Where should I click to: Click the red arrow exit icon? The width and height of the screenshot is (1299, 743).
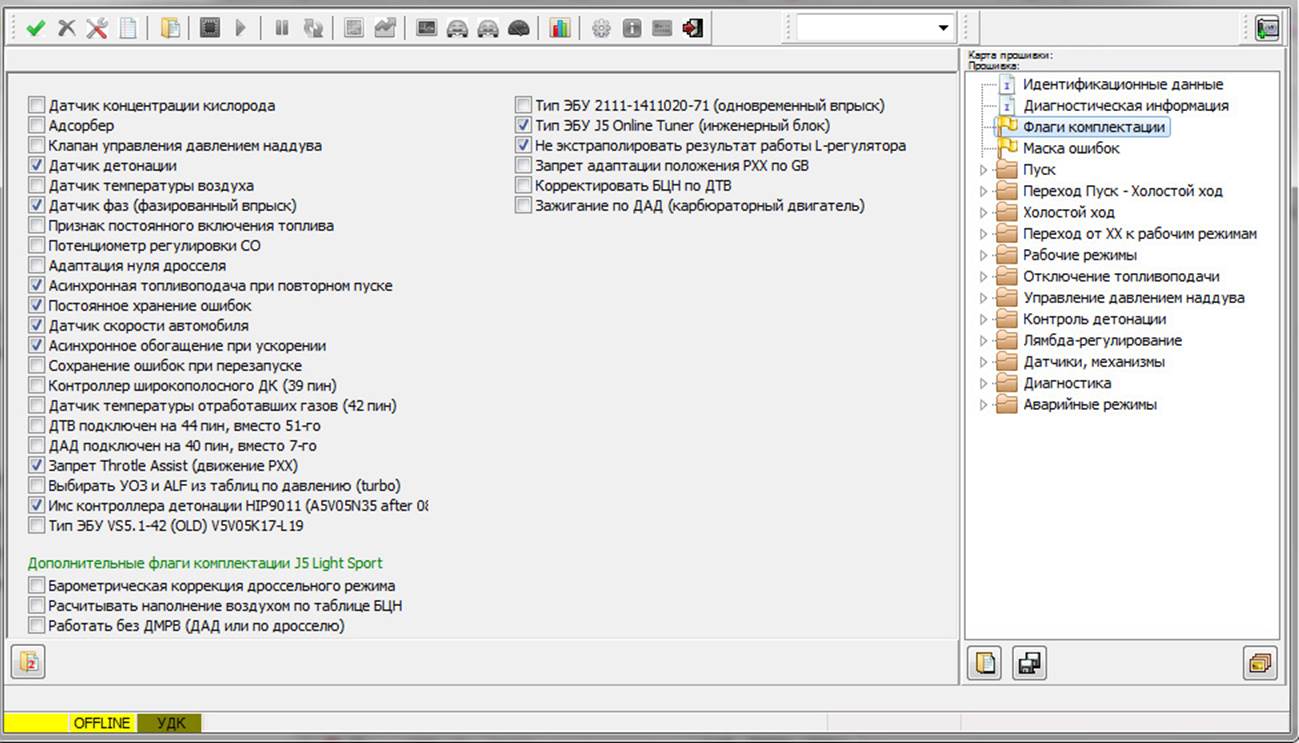[x=692, y=29]
